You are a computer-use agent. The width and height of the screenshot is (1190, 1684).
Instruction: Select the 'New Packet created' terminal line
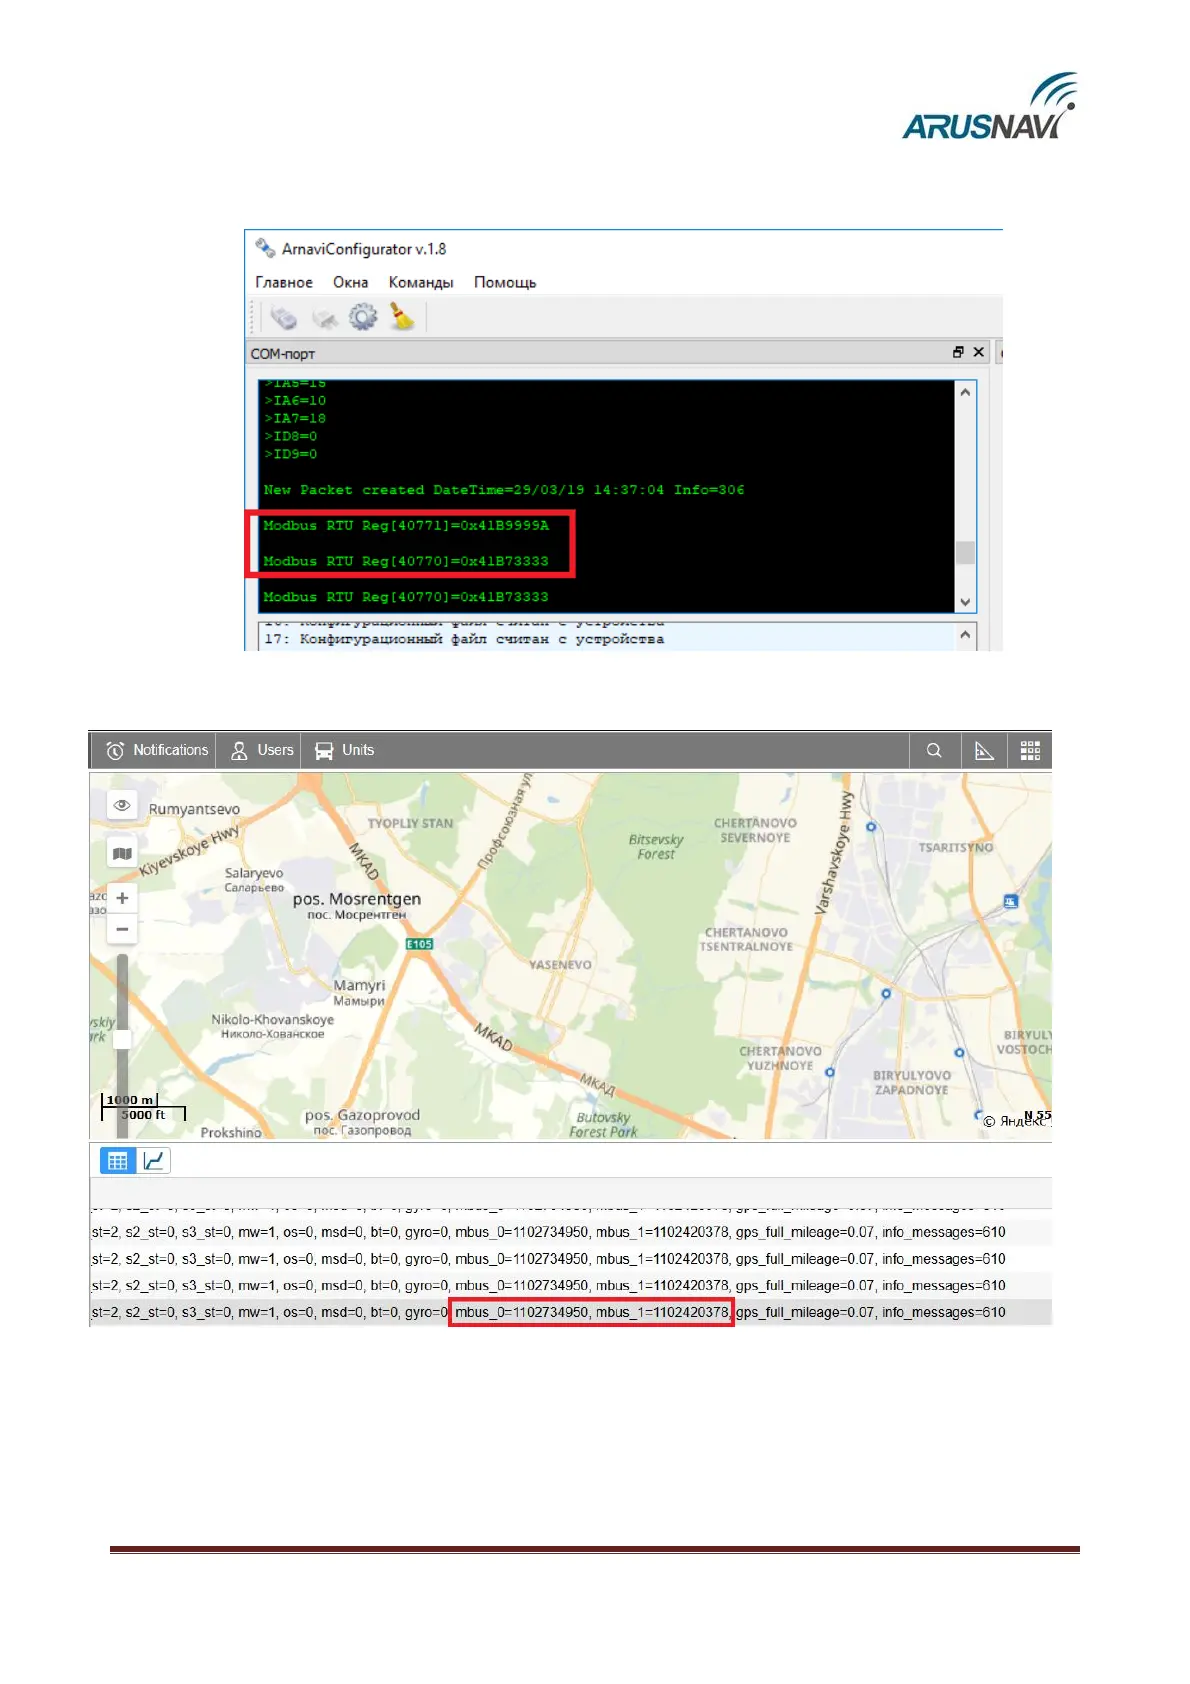504,490
